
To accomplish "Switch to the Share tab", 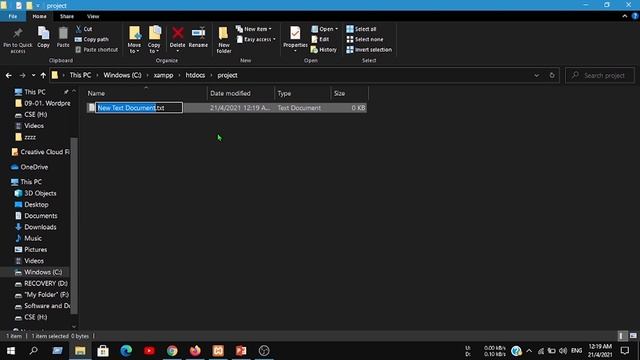I will (67, 16).
